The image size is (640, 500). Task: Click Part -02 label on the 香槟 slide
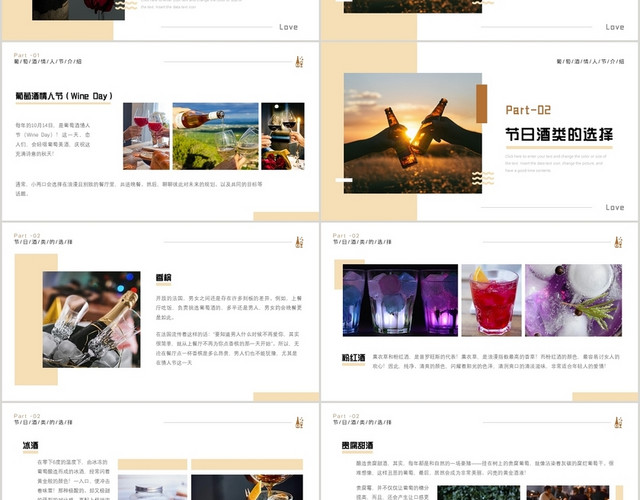point(27,236)
